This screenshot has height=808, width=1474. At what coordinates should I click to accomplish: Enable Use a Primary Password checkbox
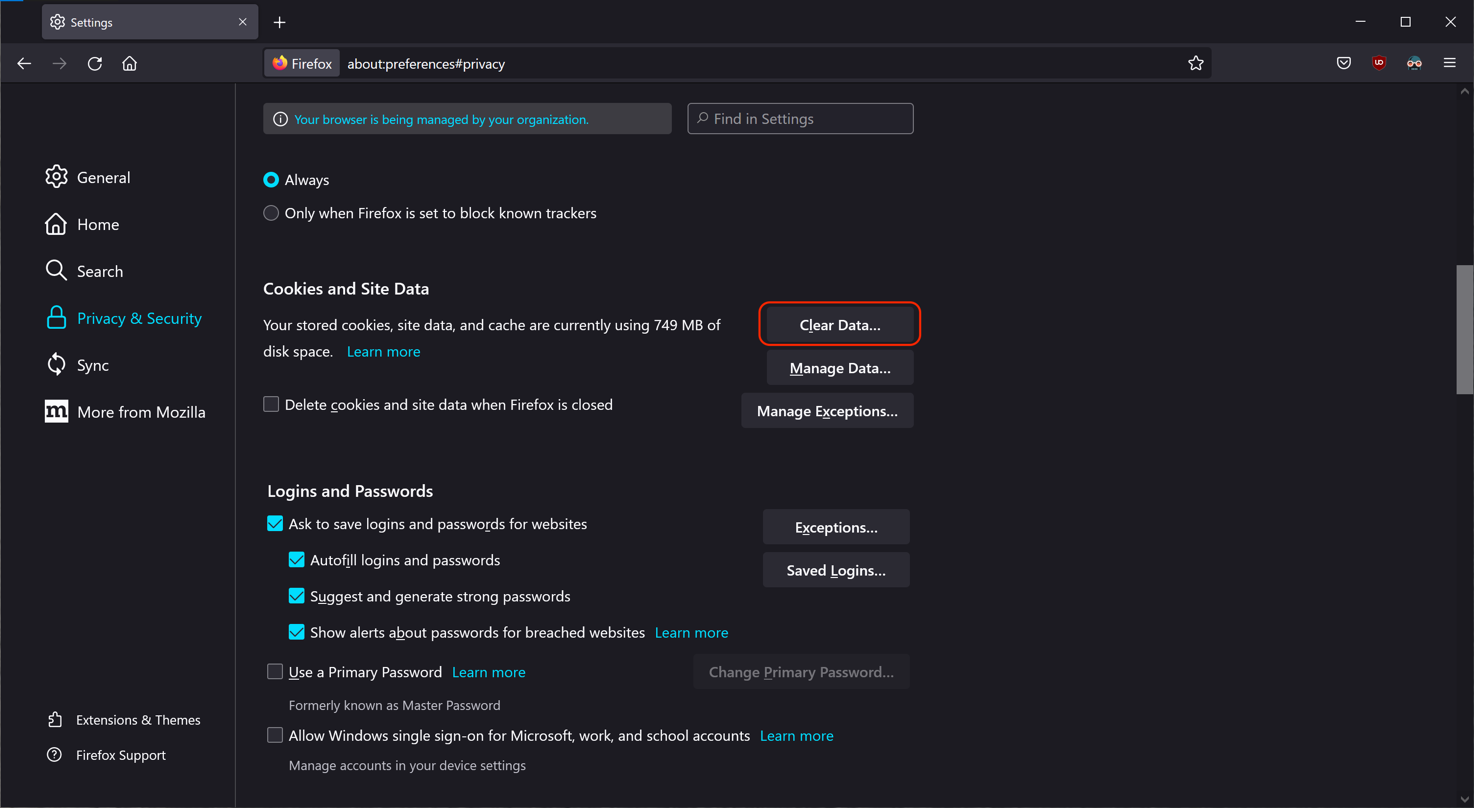[275, 672]
